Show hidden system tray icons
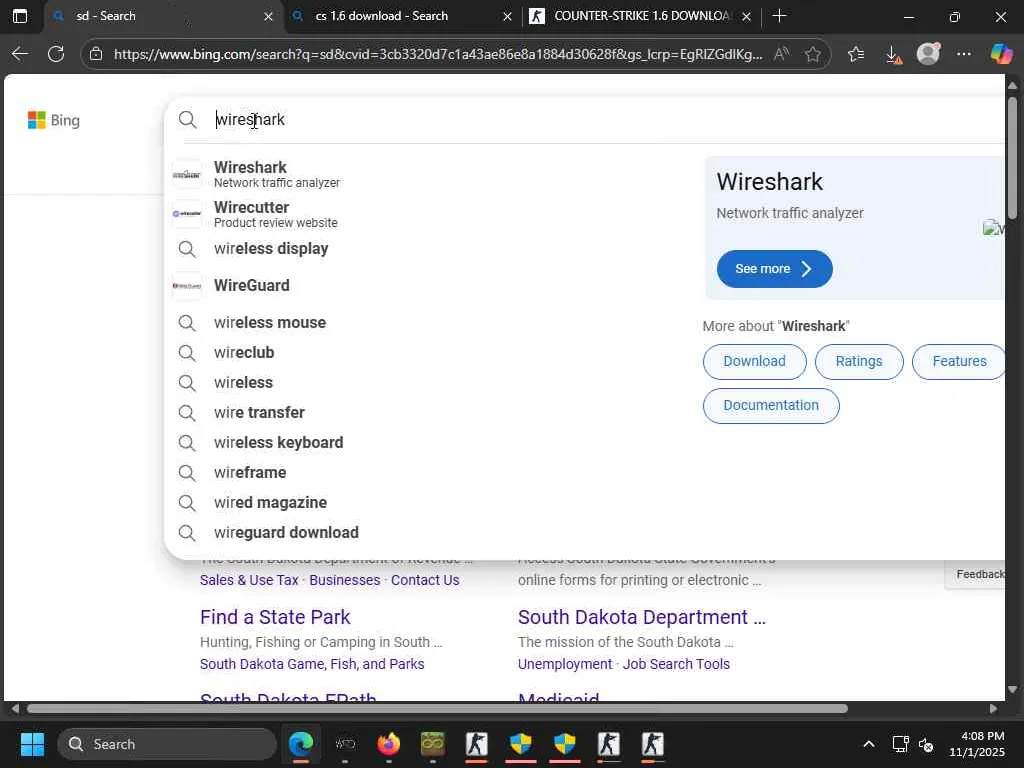The width and height of the screenshot is (1024, 768). click(869, 744)
